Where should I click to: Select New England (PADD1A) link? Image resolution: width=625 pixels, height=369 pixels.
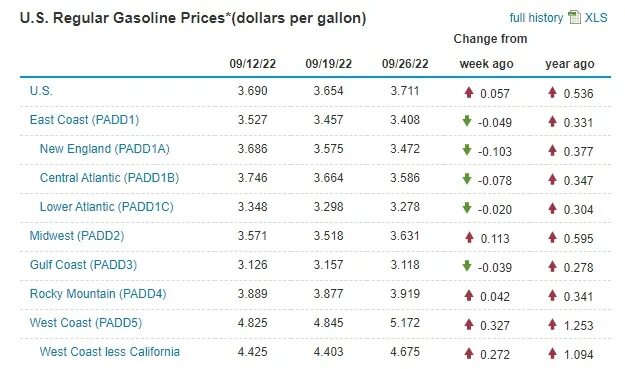[104, 149]
